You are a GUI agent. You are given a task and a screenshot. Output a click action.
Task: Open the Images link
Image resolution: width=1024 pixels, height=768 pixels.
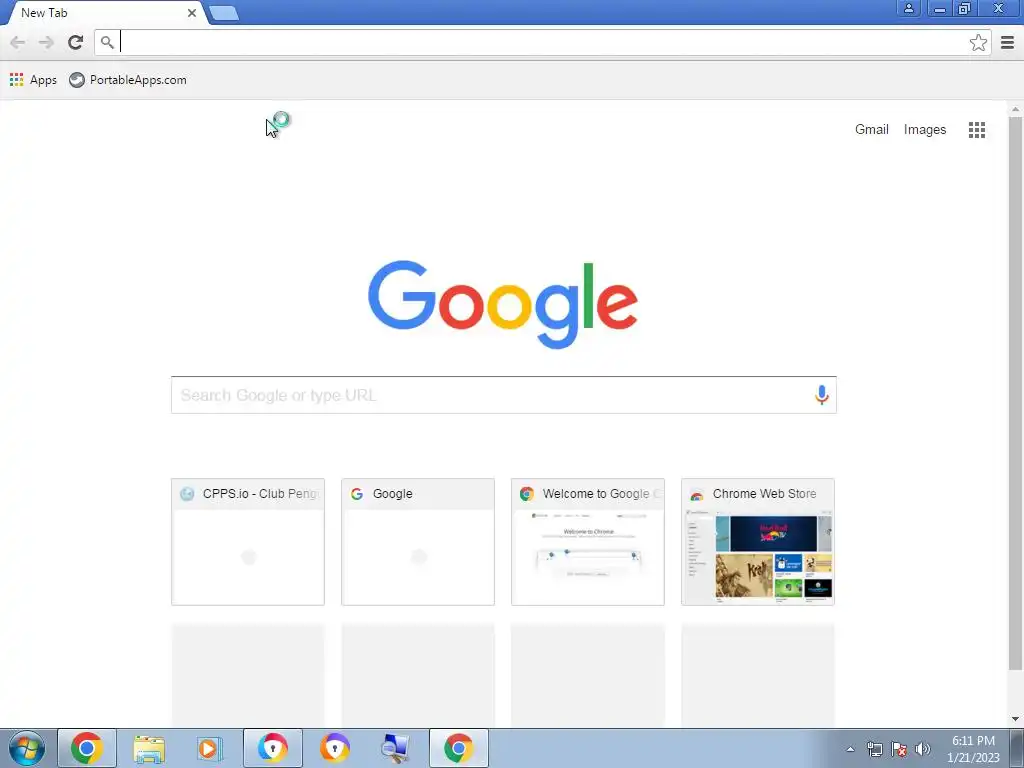click(x=924, y=129)
